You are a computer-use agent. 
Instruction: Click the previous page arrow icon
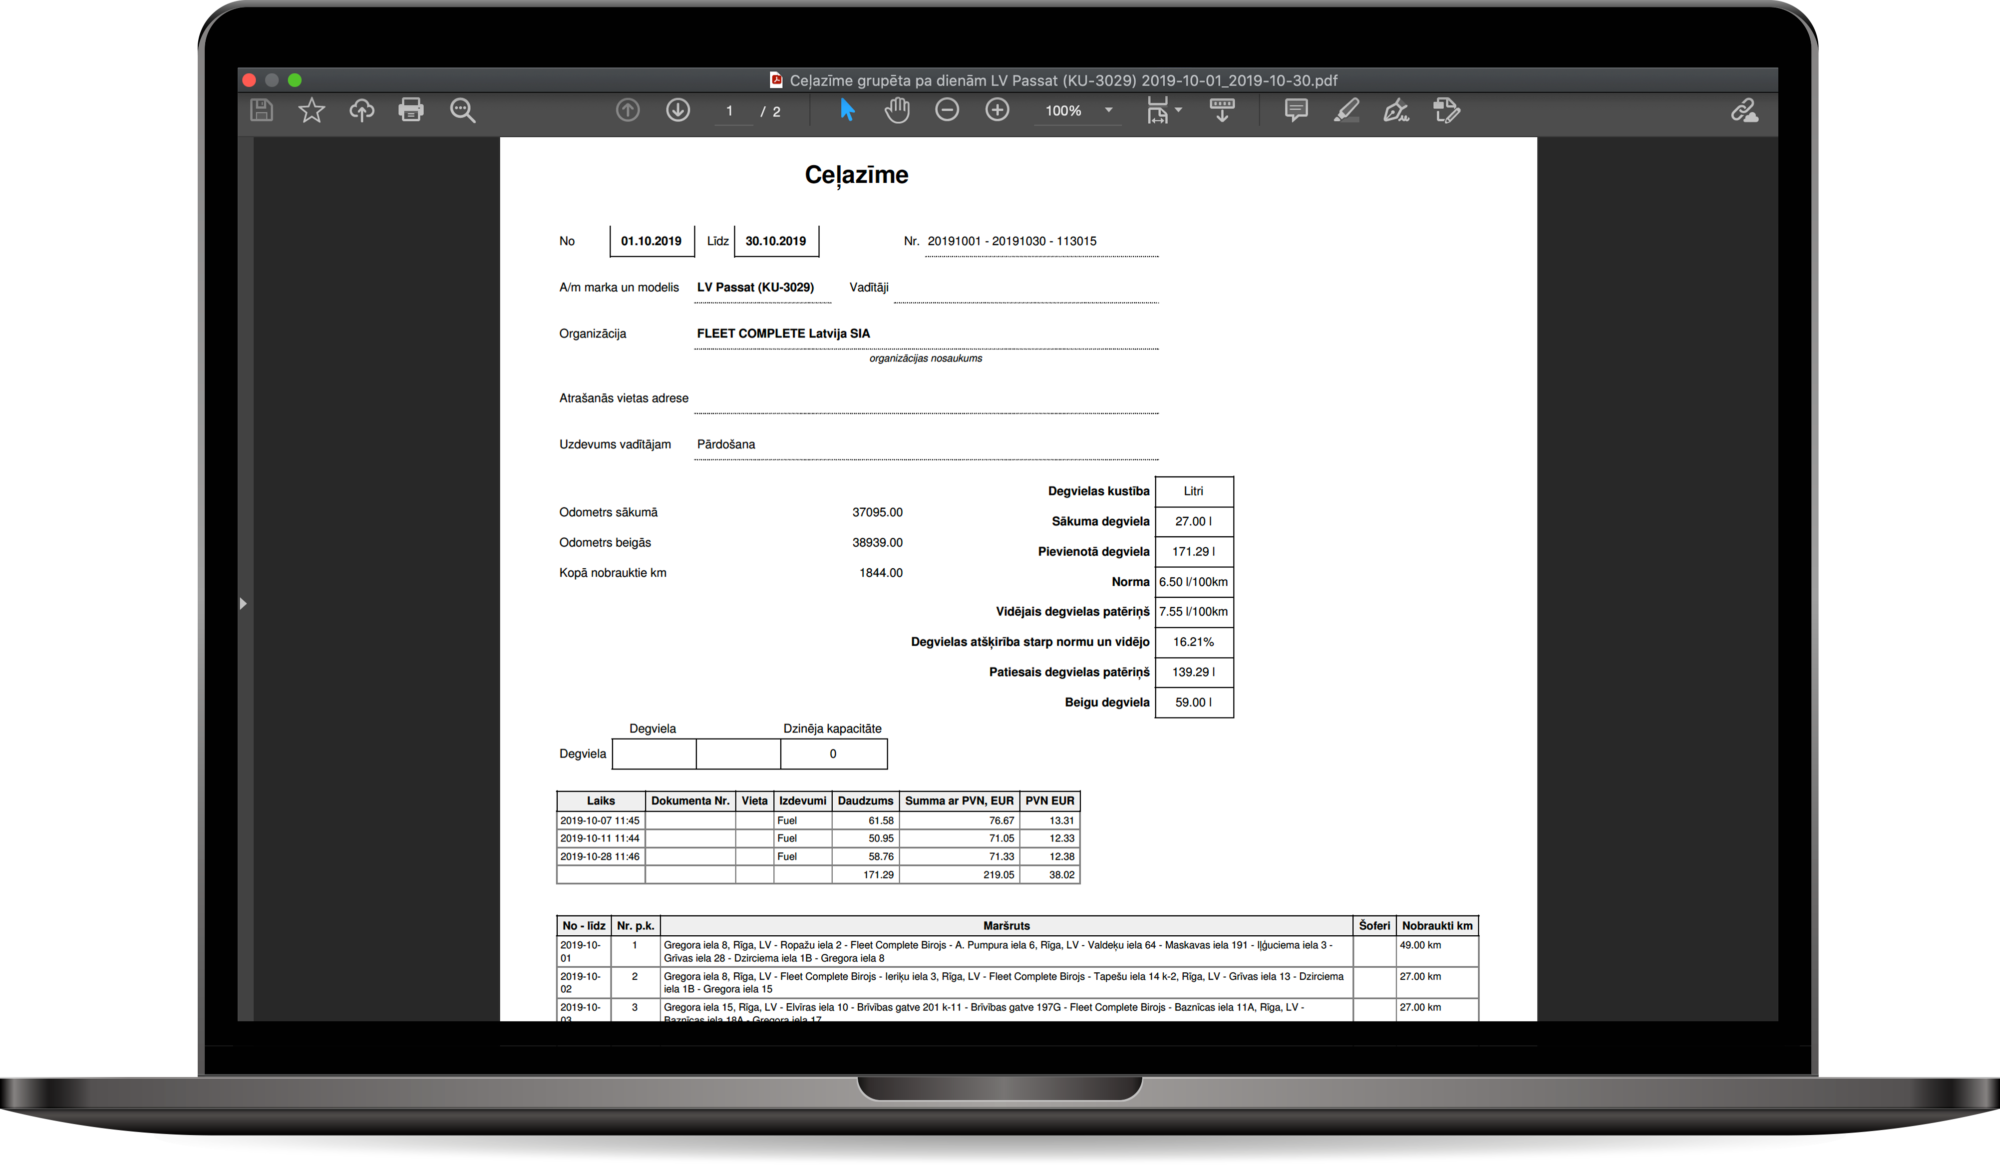628,110
